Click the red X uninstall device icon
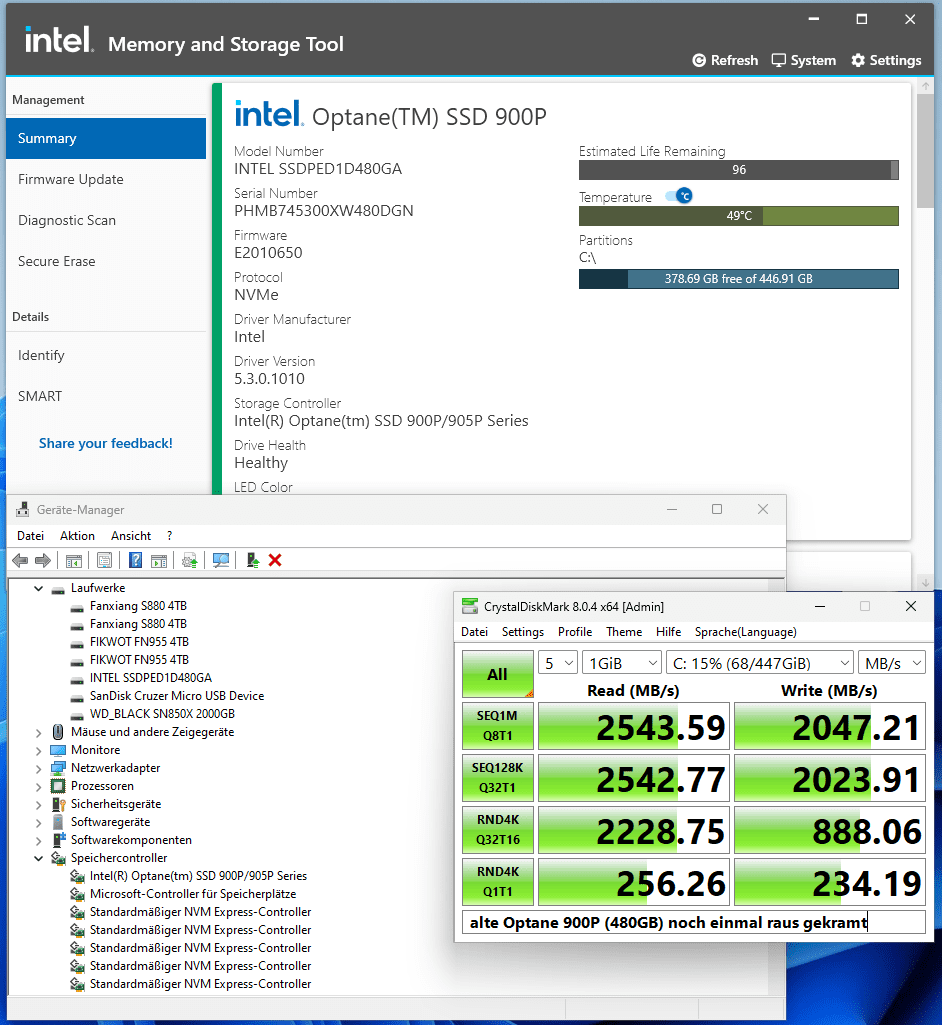Viewport: 942px width, 1025px height. (x=275, y=560)
